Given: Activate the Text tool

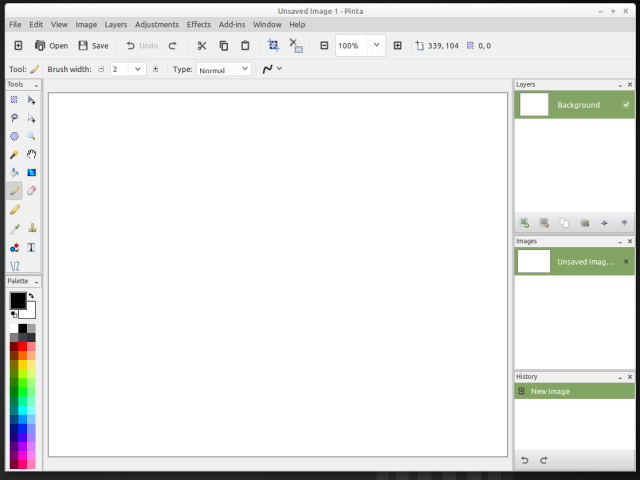Looking at the screenshot, I should [x=31, y=247].
